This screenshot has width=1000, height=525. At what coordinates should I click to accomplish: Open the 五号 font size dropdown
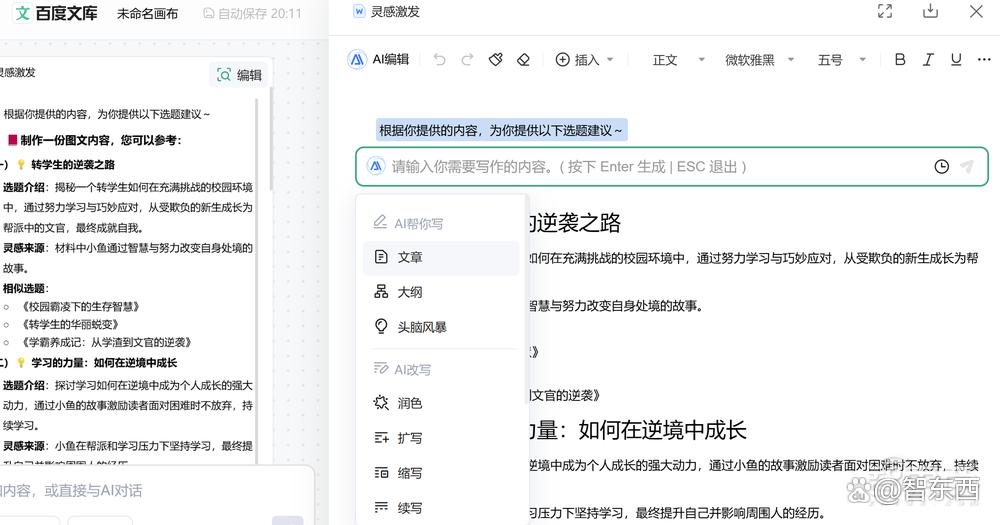point(842,59)
